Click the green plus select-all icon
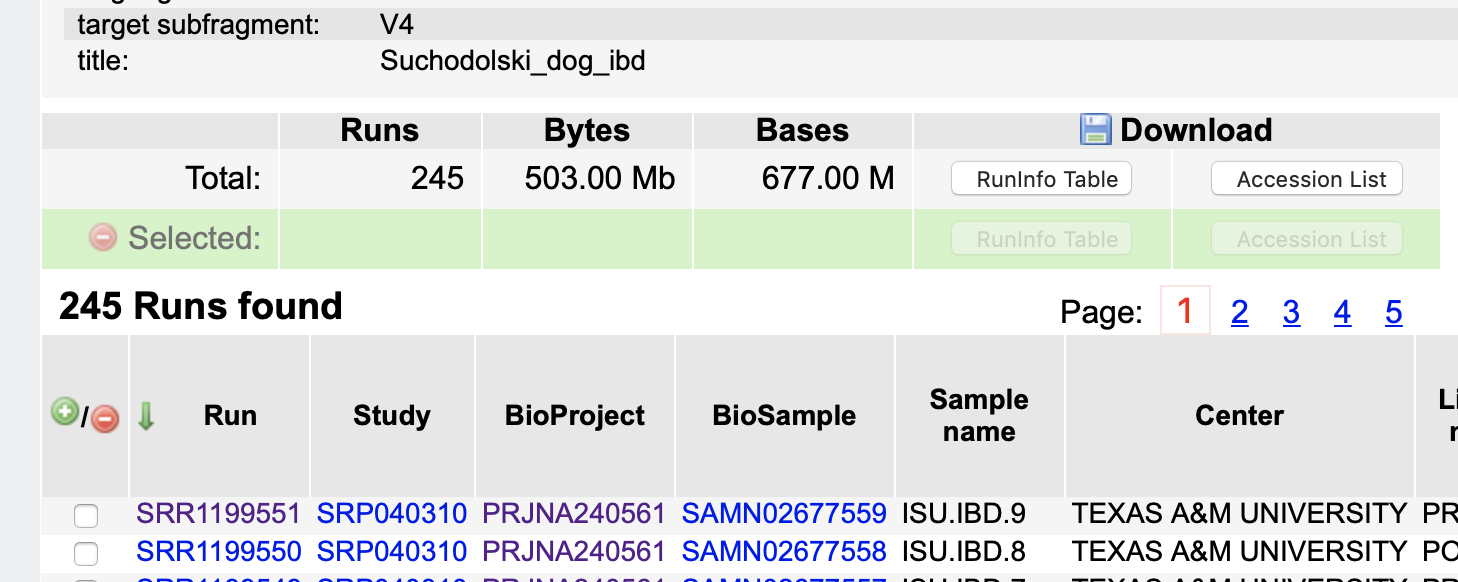 click(x=65, y=412)
